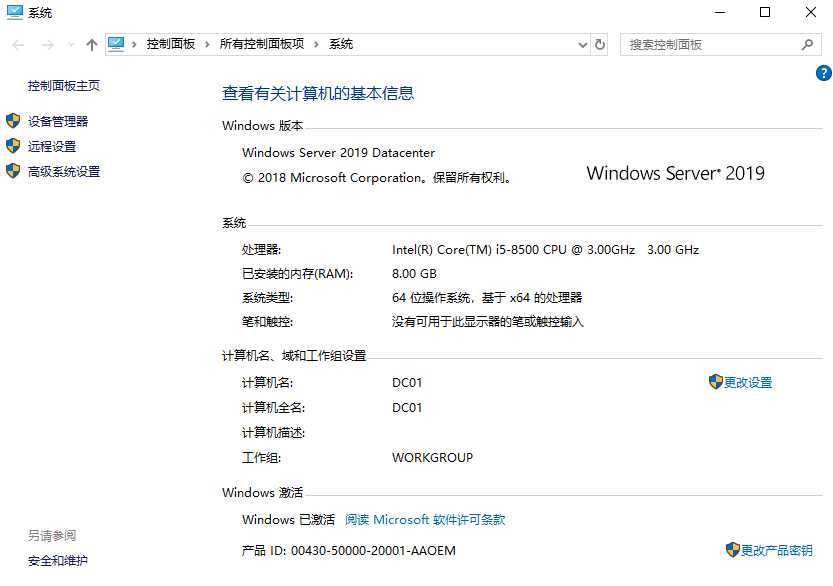Click the system icon in title bar
This screenshot has height=586, width=833.
tap(15, 12)
